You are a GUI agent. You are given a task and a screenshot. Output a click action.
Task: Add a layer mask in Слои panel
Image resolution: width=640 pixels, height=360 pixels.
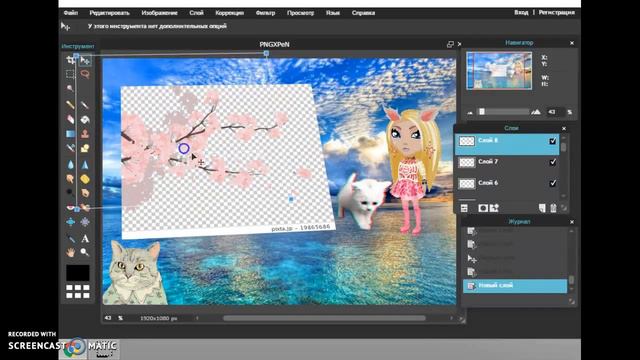tap(483, 208)
